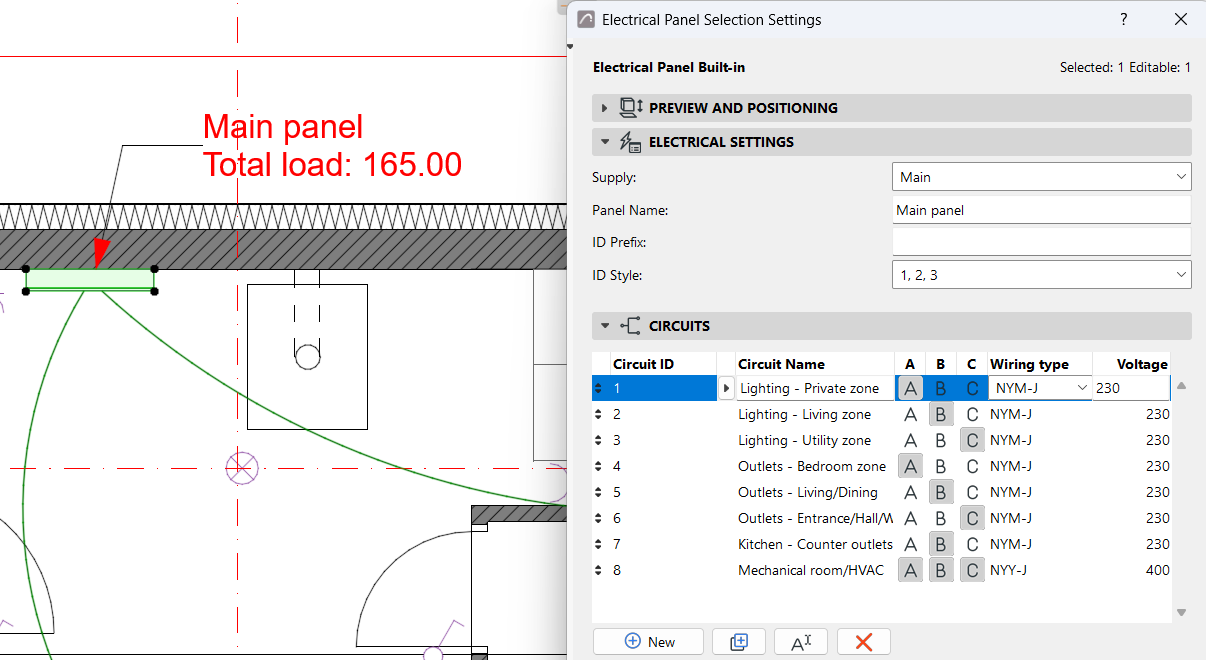Open wiring type dropdown for circuit 1
Viewport: 1206px width, 660px height.
pos(1039,388)
